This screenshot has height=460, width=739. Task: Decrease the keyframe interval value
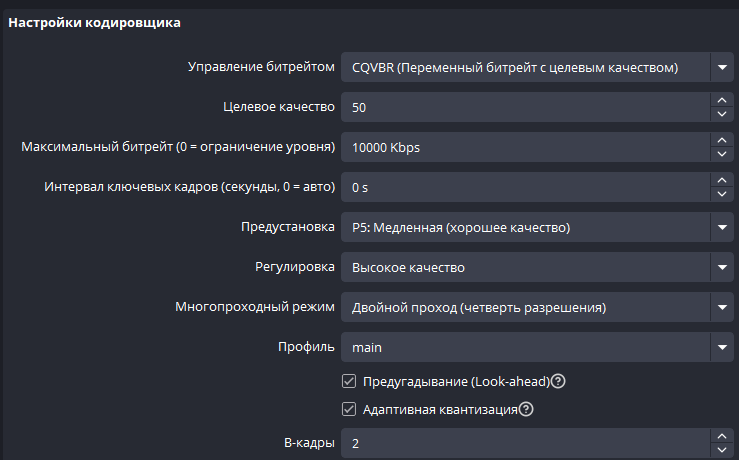click(x=723, y=195)
